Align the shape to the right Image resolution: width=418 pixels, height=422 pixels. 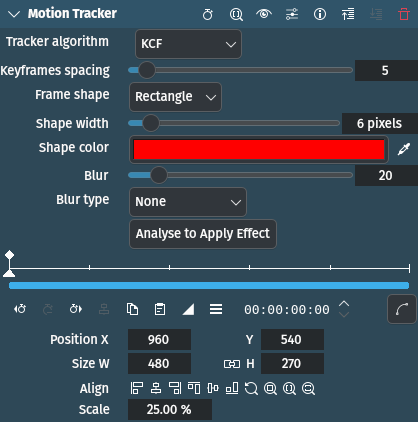175,388
